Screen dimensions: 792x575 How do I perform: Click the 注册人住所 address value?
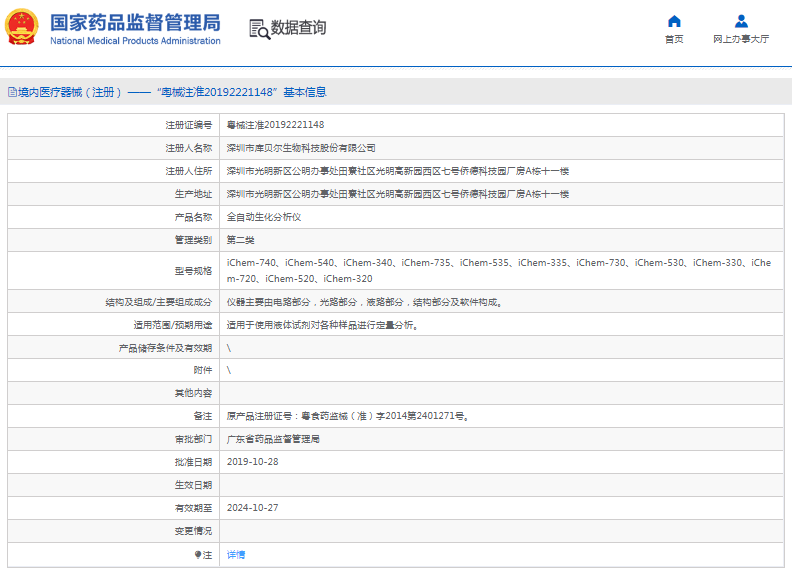point(398,171)
